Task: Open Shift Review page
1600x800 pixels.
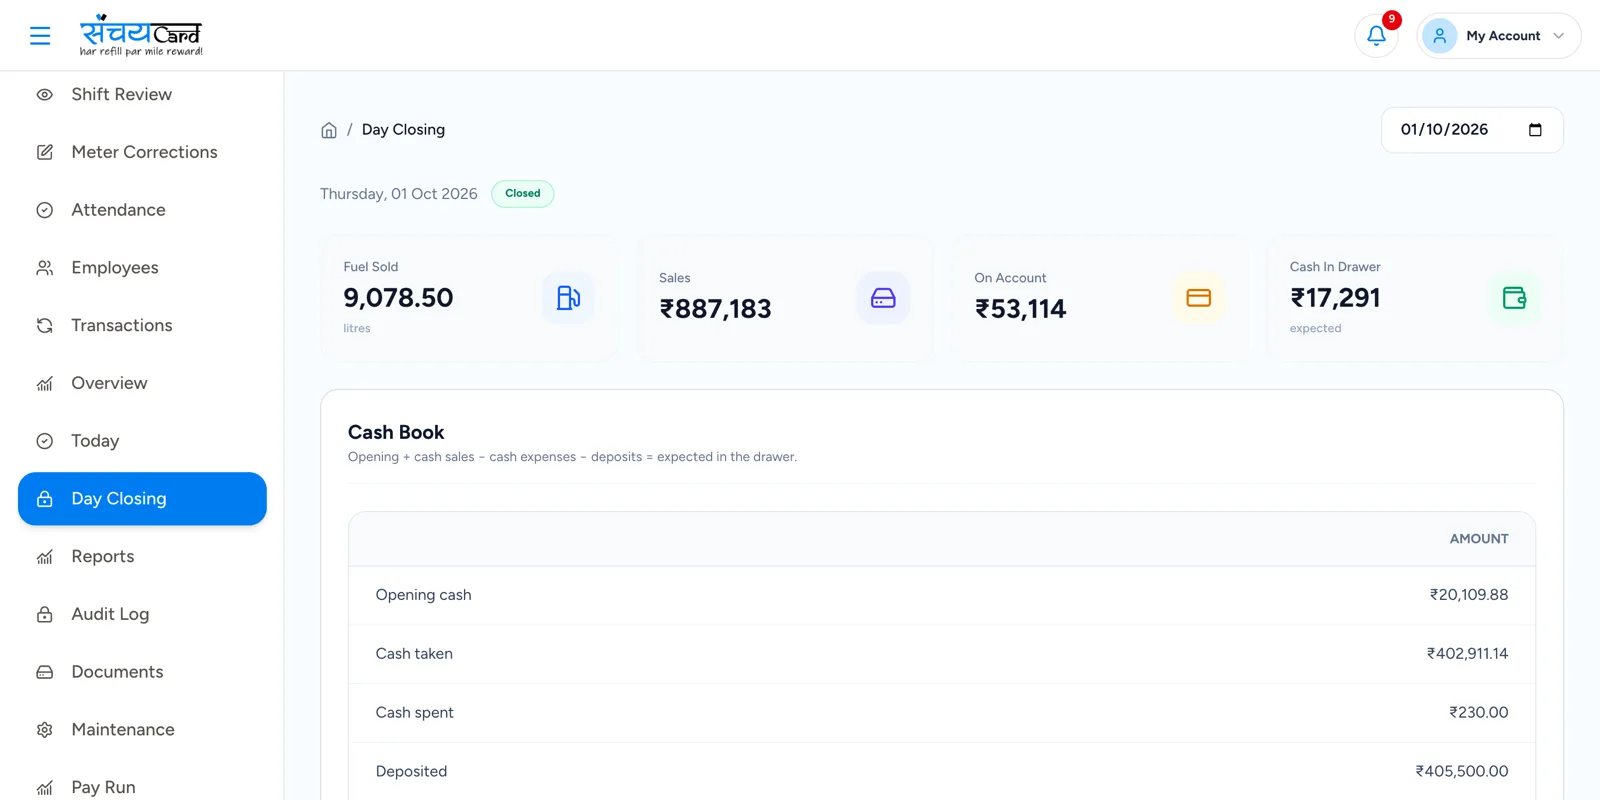Action: point(142,95)
